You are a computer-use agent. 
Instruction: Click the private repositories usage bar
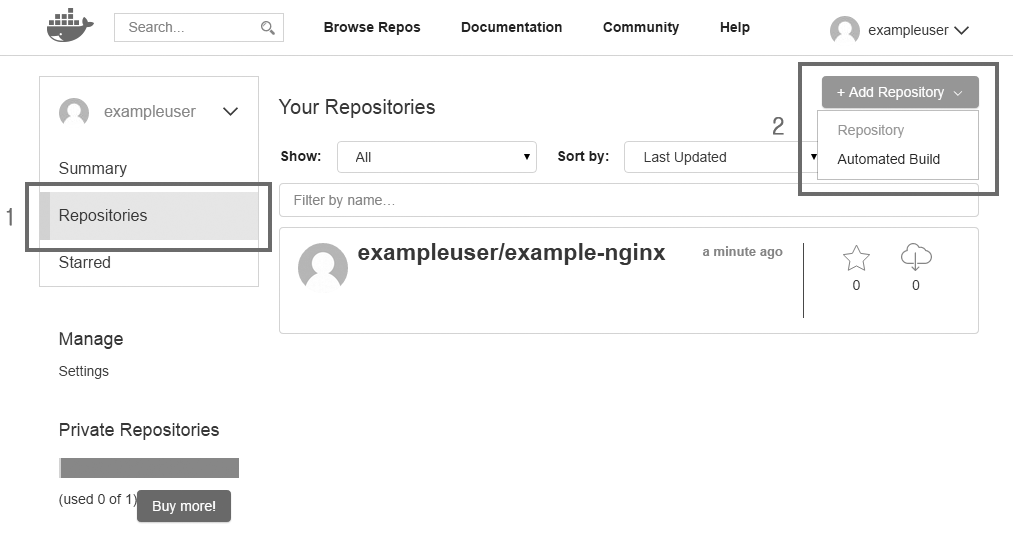pyautogui.click(x=149, y=468)
